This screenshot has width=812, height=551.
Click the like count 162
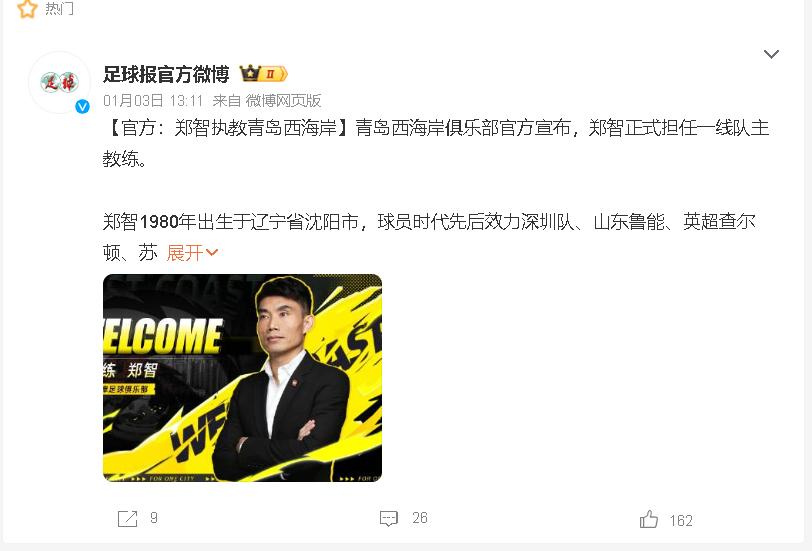[681, 520]
